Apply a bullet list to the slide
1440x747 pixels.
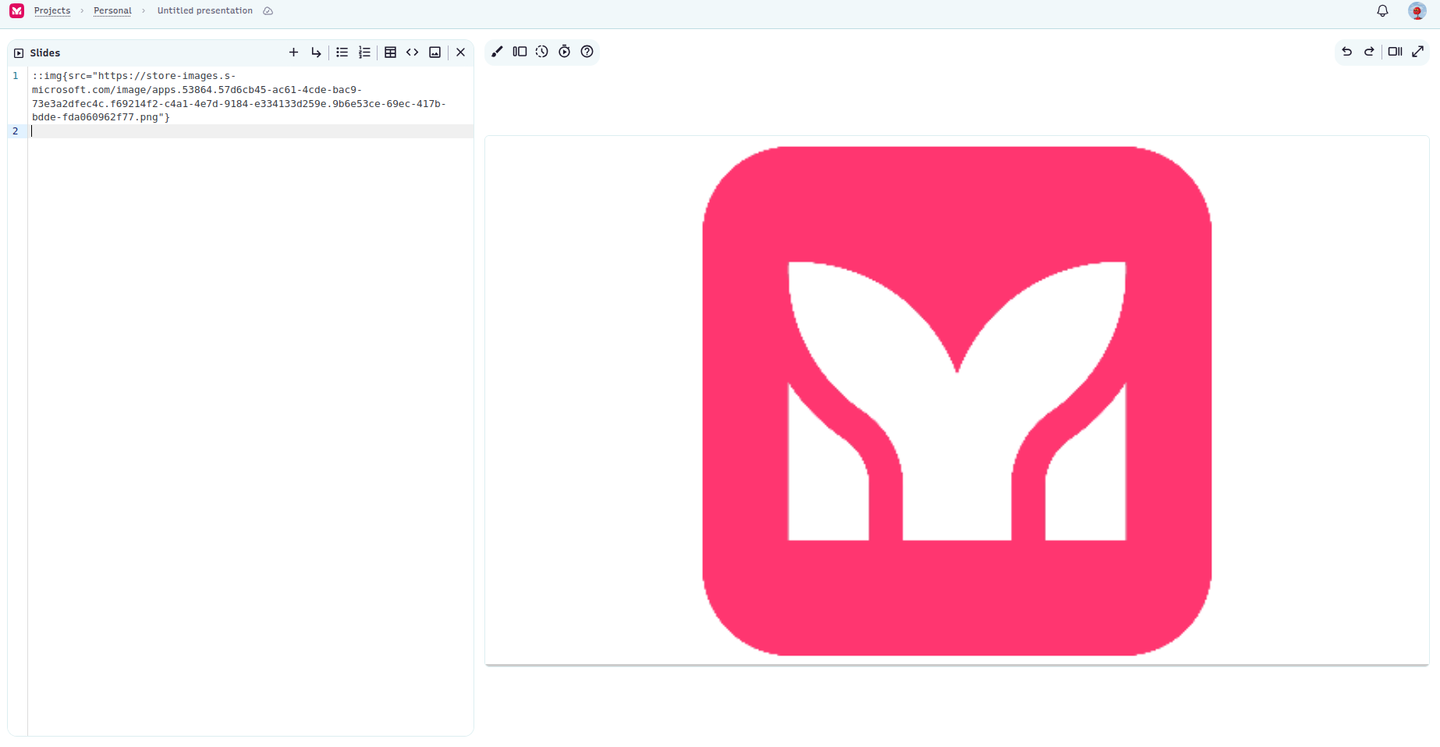341,52
